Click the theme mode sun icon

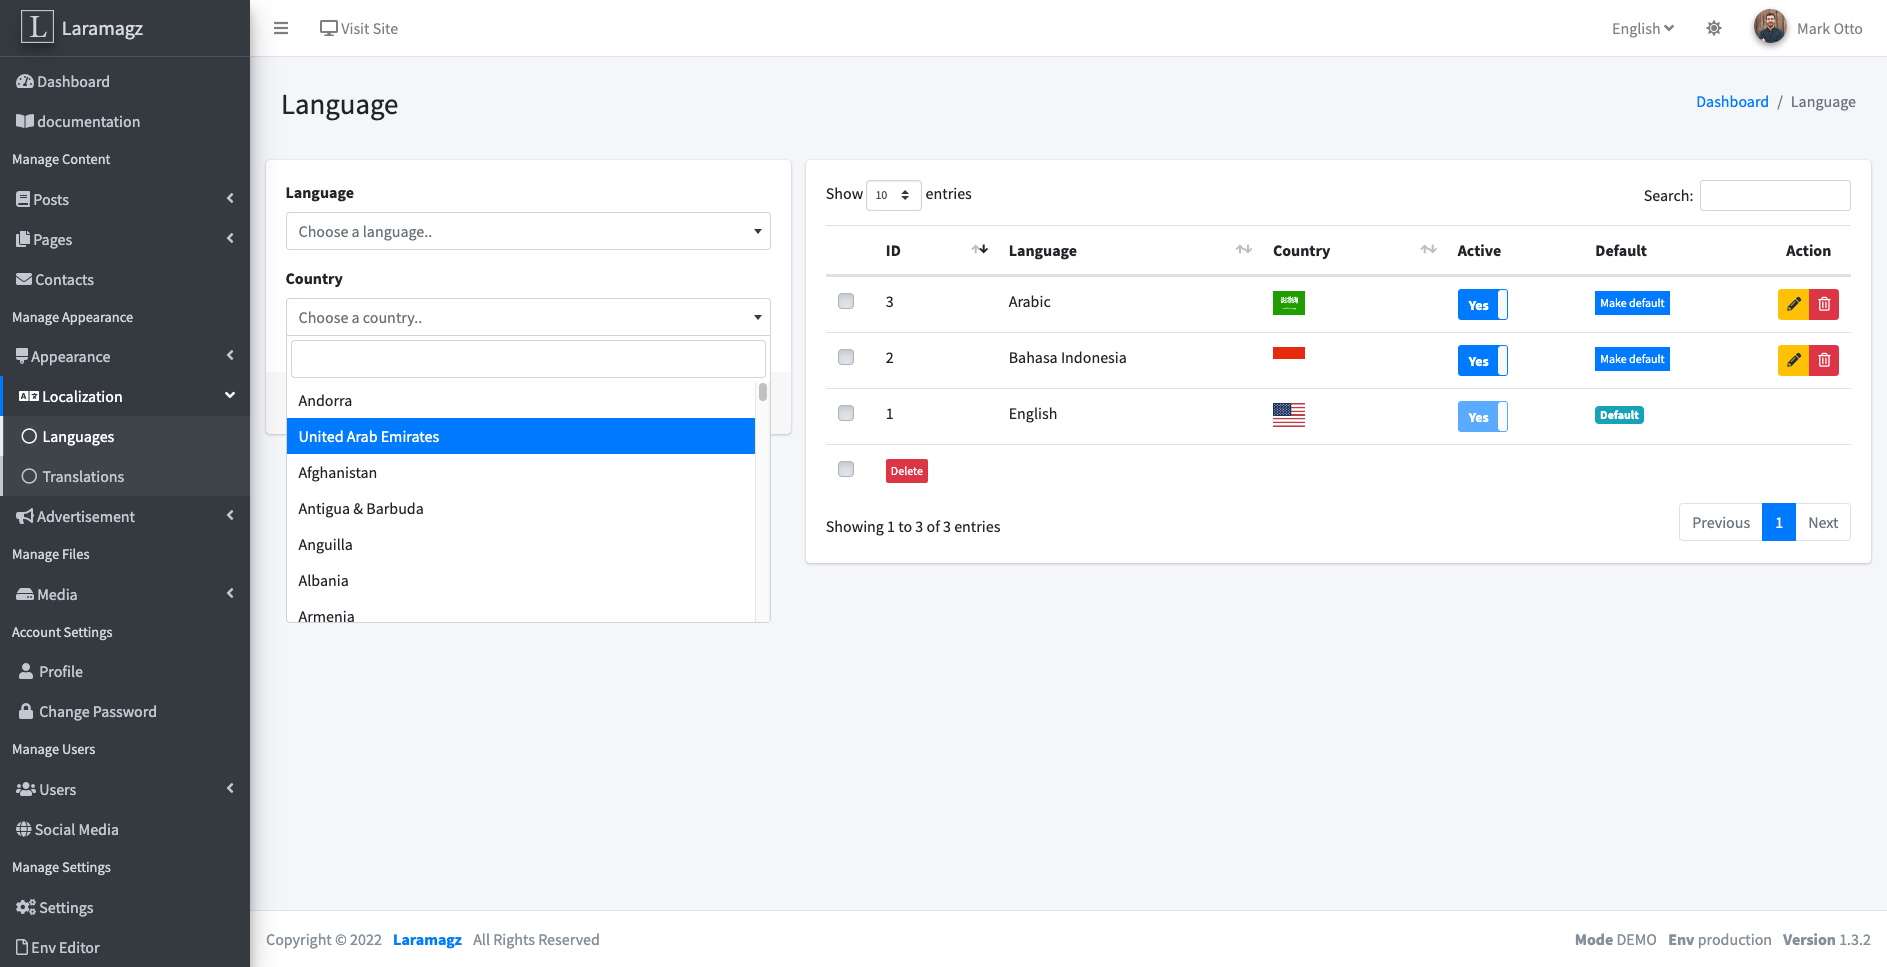point(1714,29)
